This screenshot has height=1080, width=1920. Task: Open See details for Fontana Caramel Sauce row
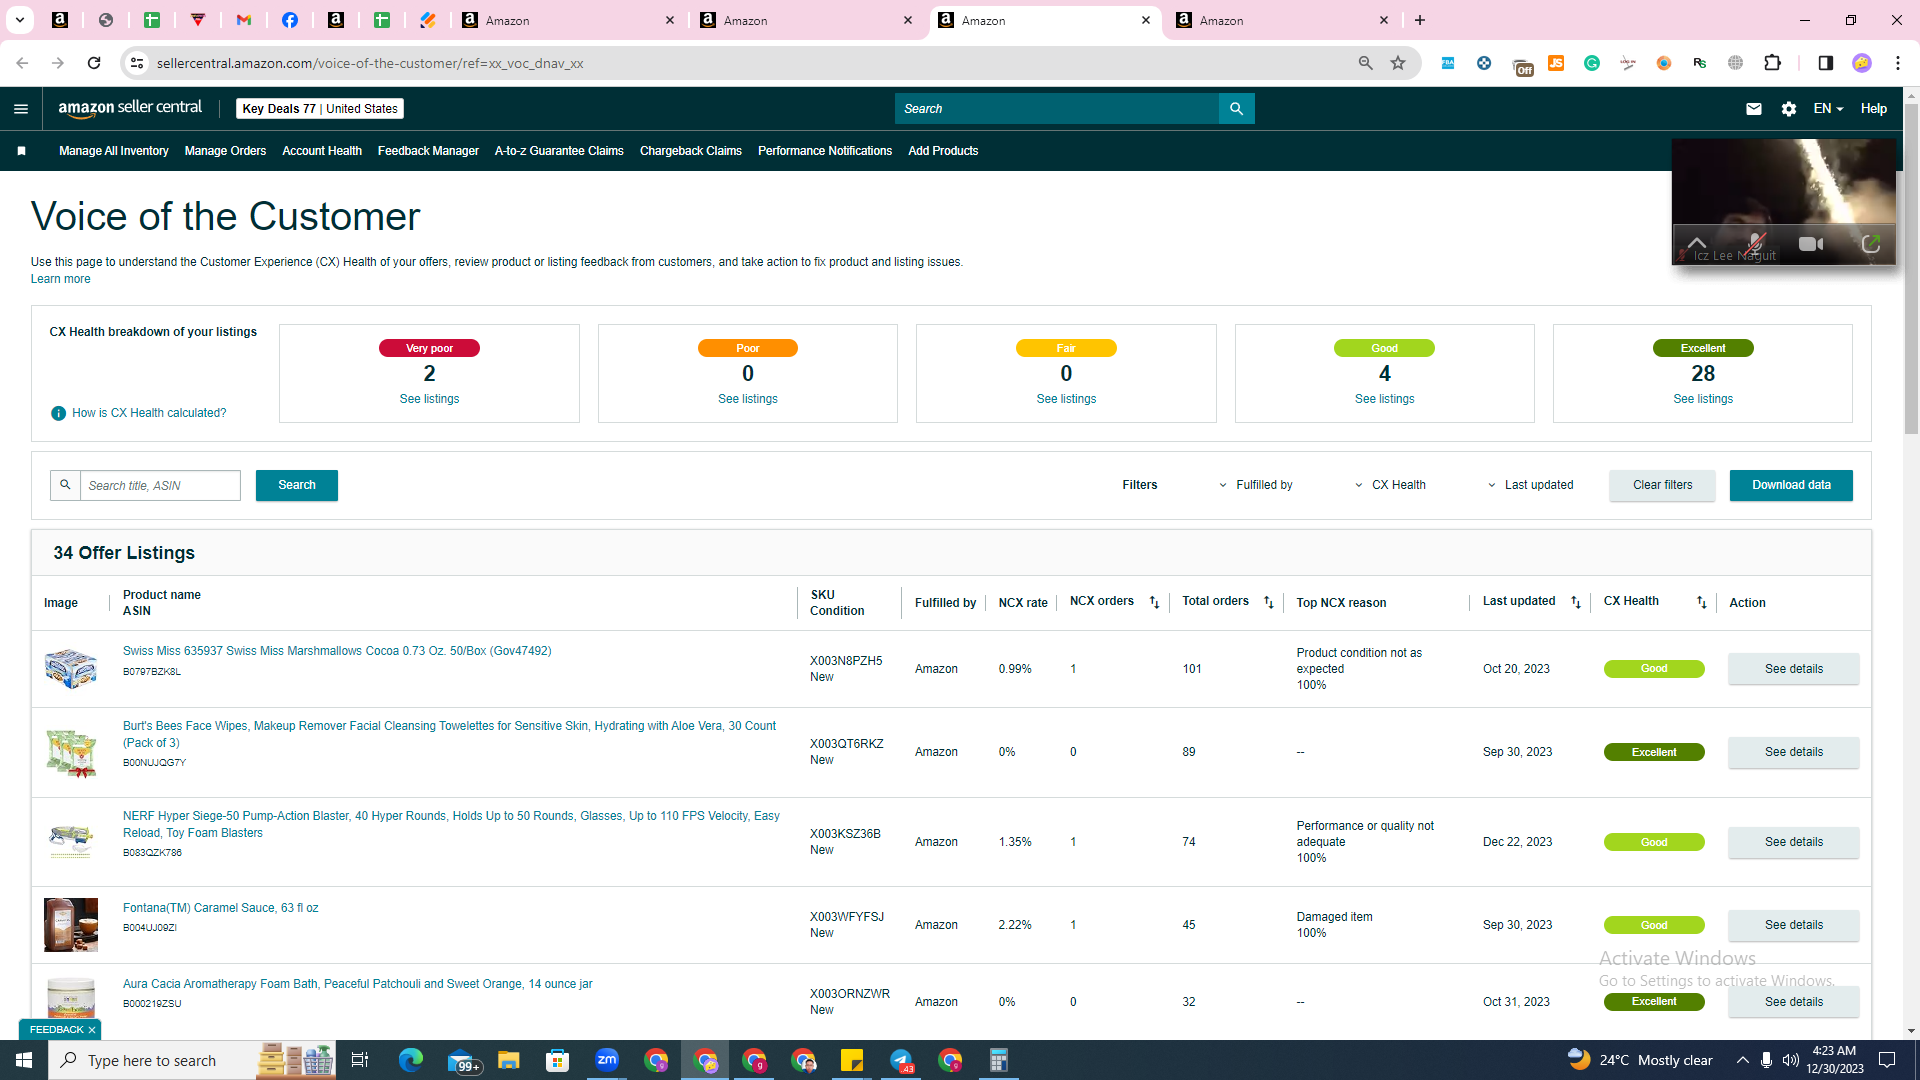1794,925
